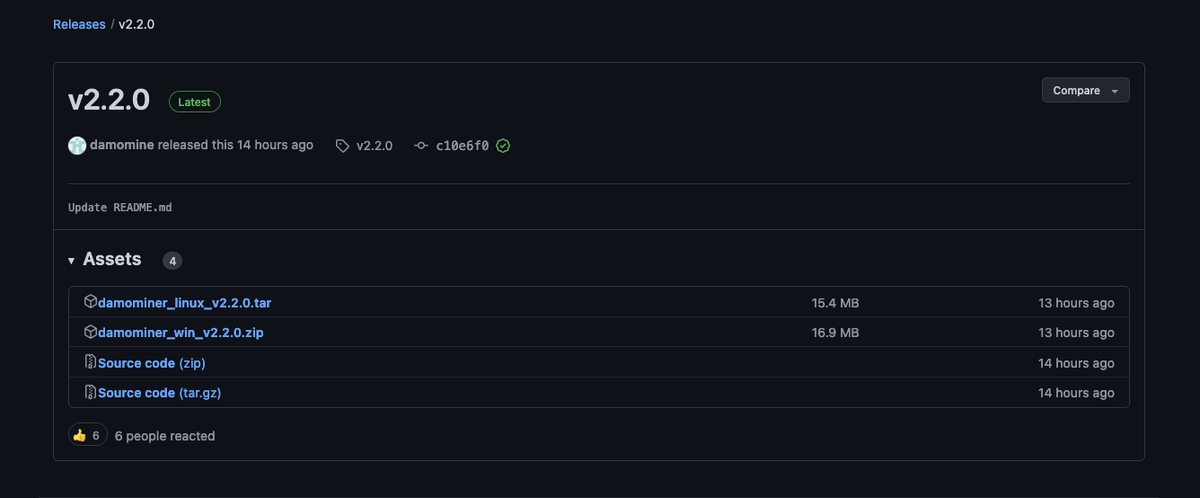Click the green verified checkmark icon
The image size is (1200, 498).
click(x=503, y=146)
